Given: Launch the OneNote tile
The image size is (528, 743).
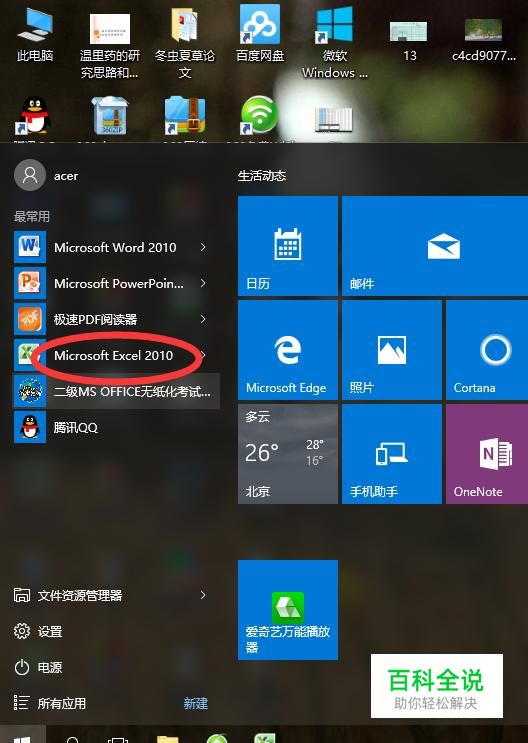Looking at the screenshot, I should [x=487, y=454].
